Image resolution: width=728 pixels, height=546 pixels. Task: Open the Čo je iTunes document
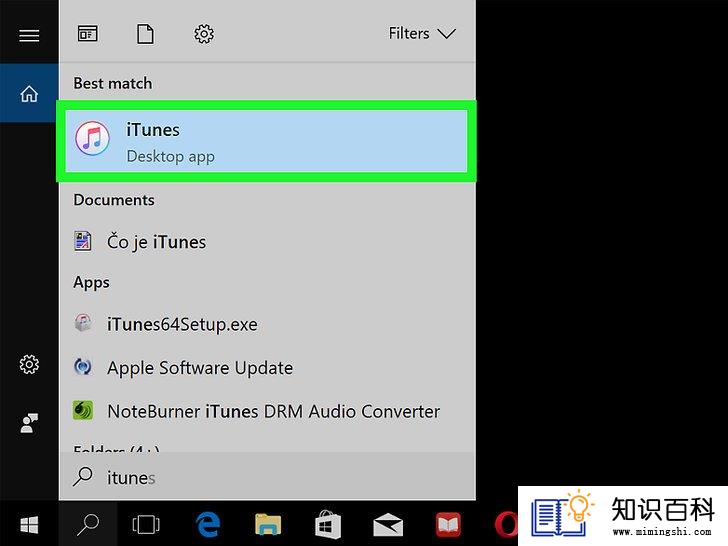point(266,242)
